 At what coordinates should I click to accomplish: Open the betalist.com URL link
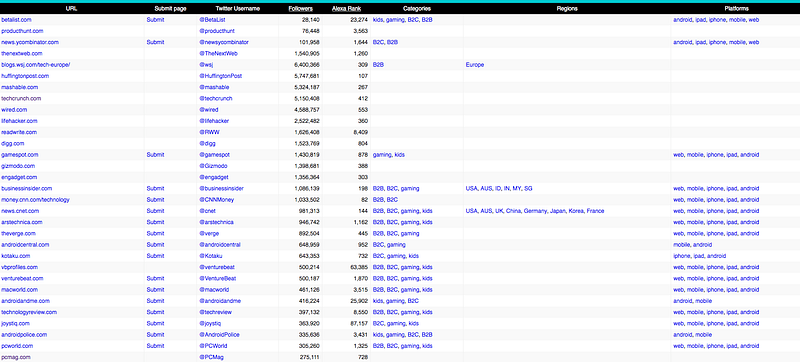[x=16, y=20]
